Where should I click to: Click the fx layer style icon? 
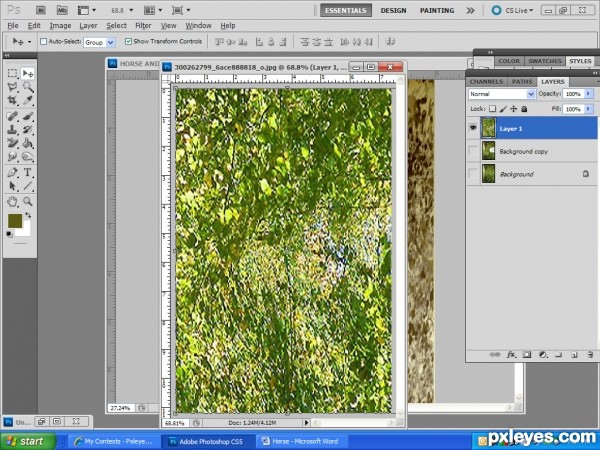tap(511, 355)
